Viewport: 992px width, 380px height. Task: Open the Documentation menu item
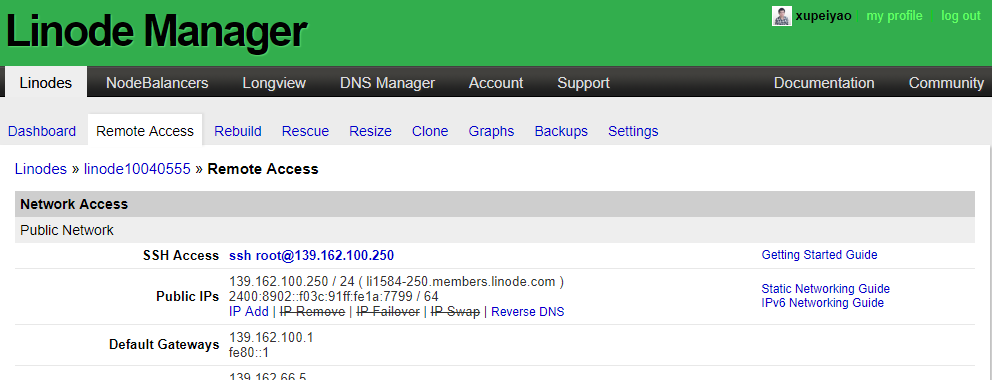(x=824, y=83)
